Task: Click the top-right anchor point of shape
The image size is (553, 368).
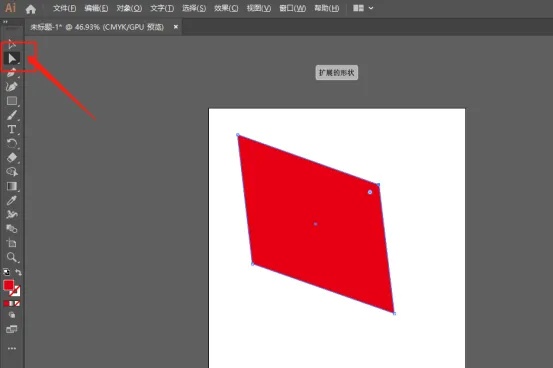Action: pos(378,185)
